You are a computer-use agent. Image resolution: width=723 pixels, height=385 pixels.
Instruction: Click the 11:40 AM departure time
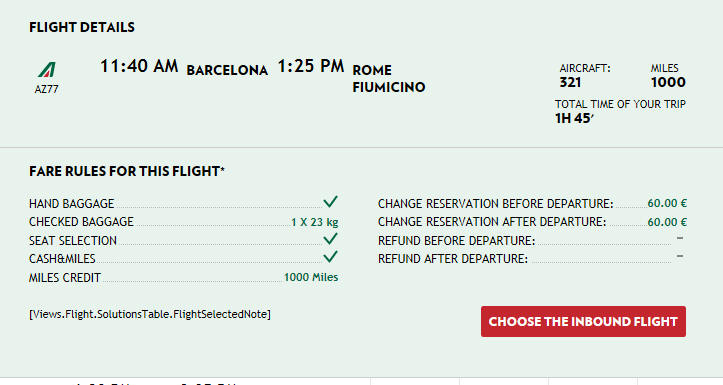139,66
